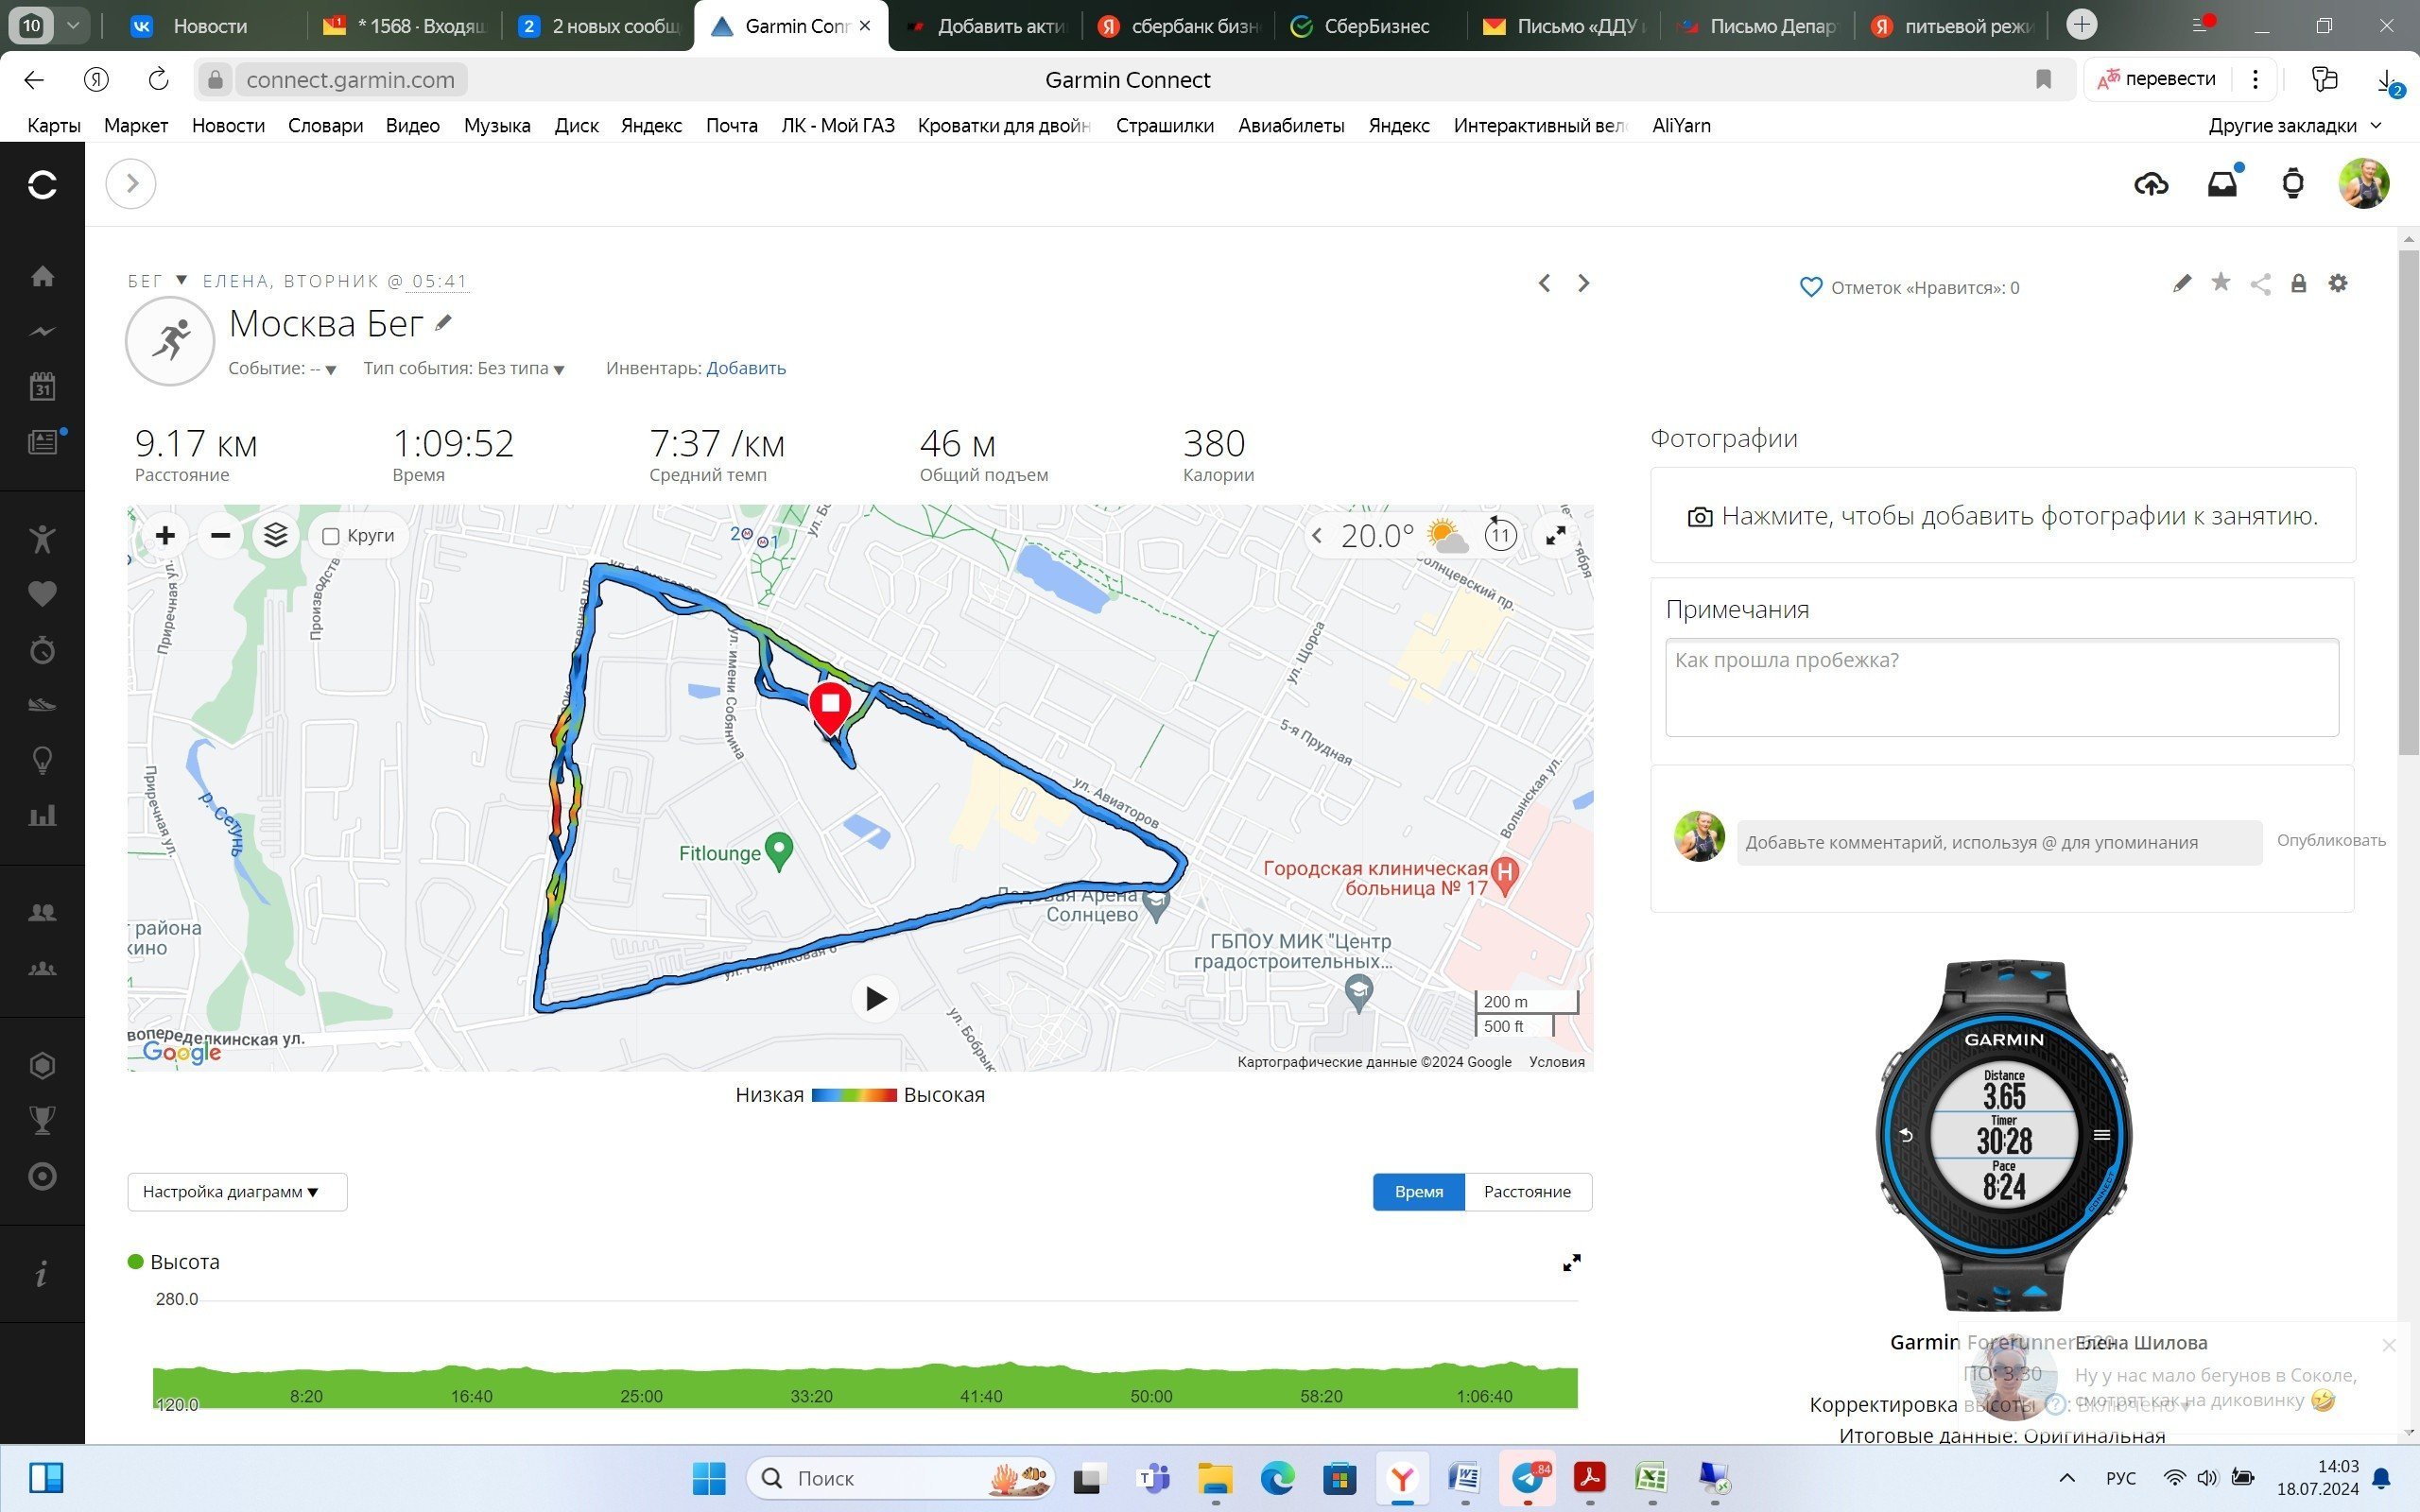
Task: Expand the Другие закладки bookmarks folder
Action: pyautogui.click(x=2295, y=126)
